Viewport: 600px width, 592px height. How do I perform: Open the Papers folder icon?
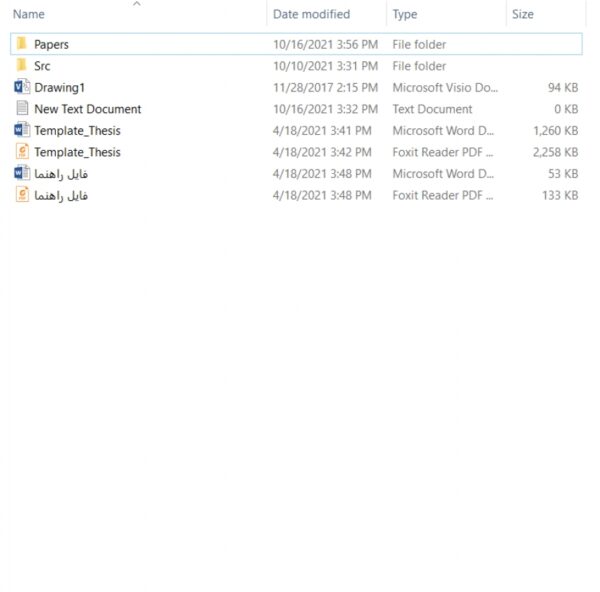coord(22,44)
